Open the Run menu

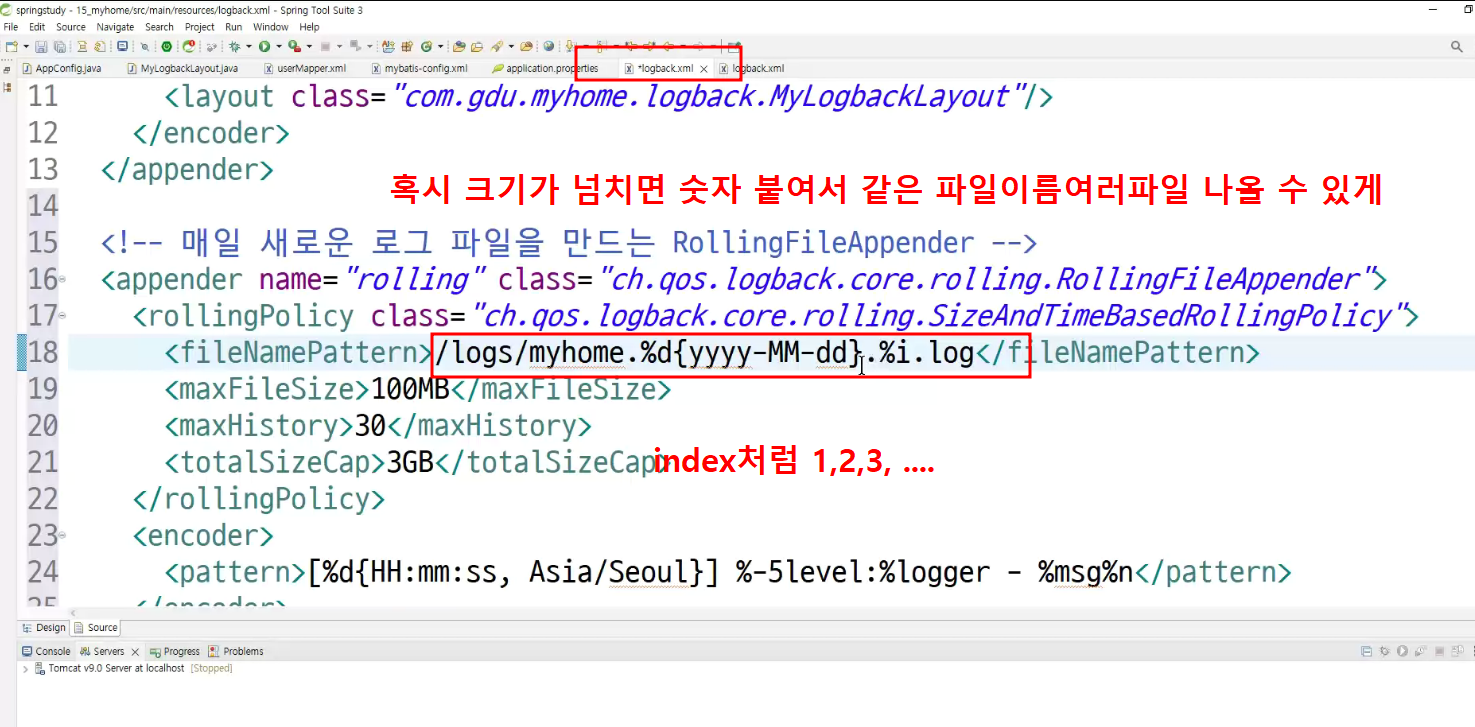pyautogui.click(x=234, y=27)
